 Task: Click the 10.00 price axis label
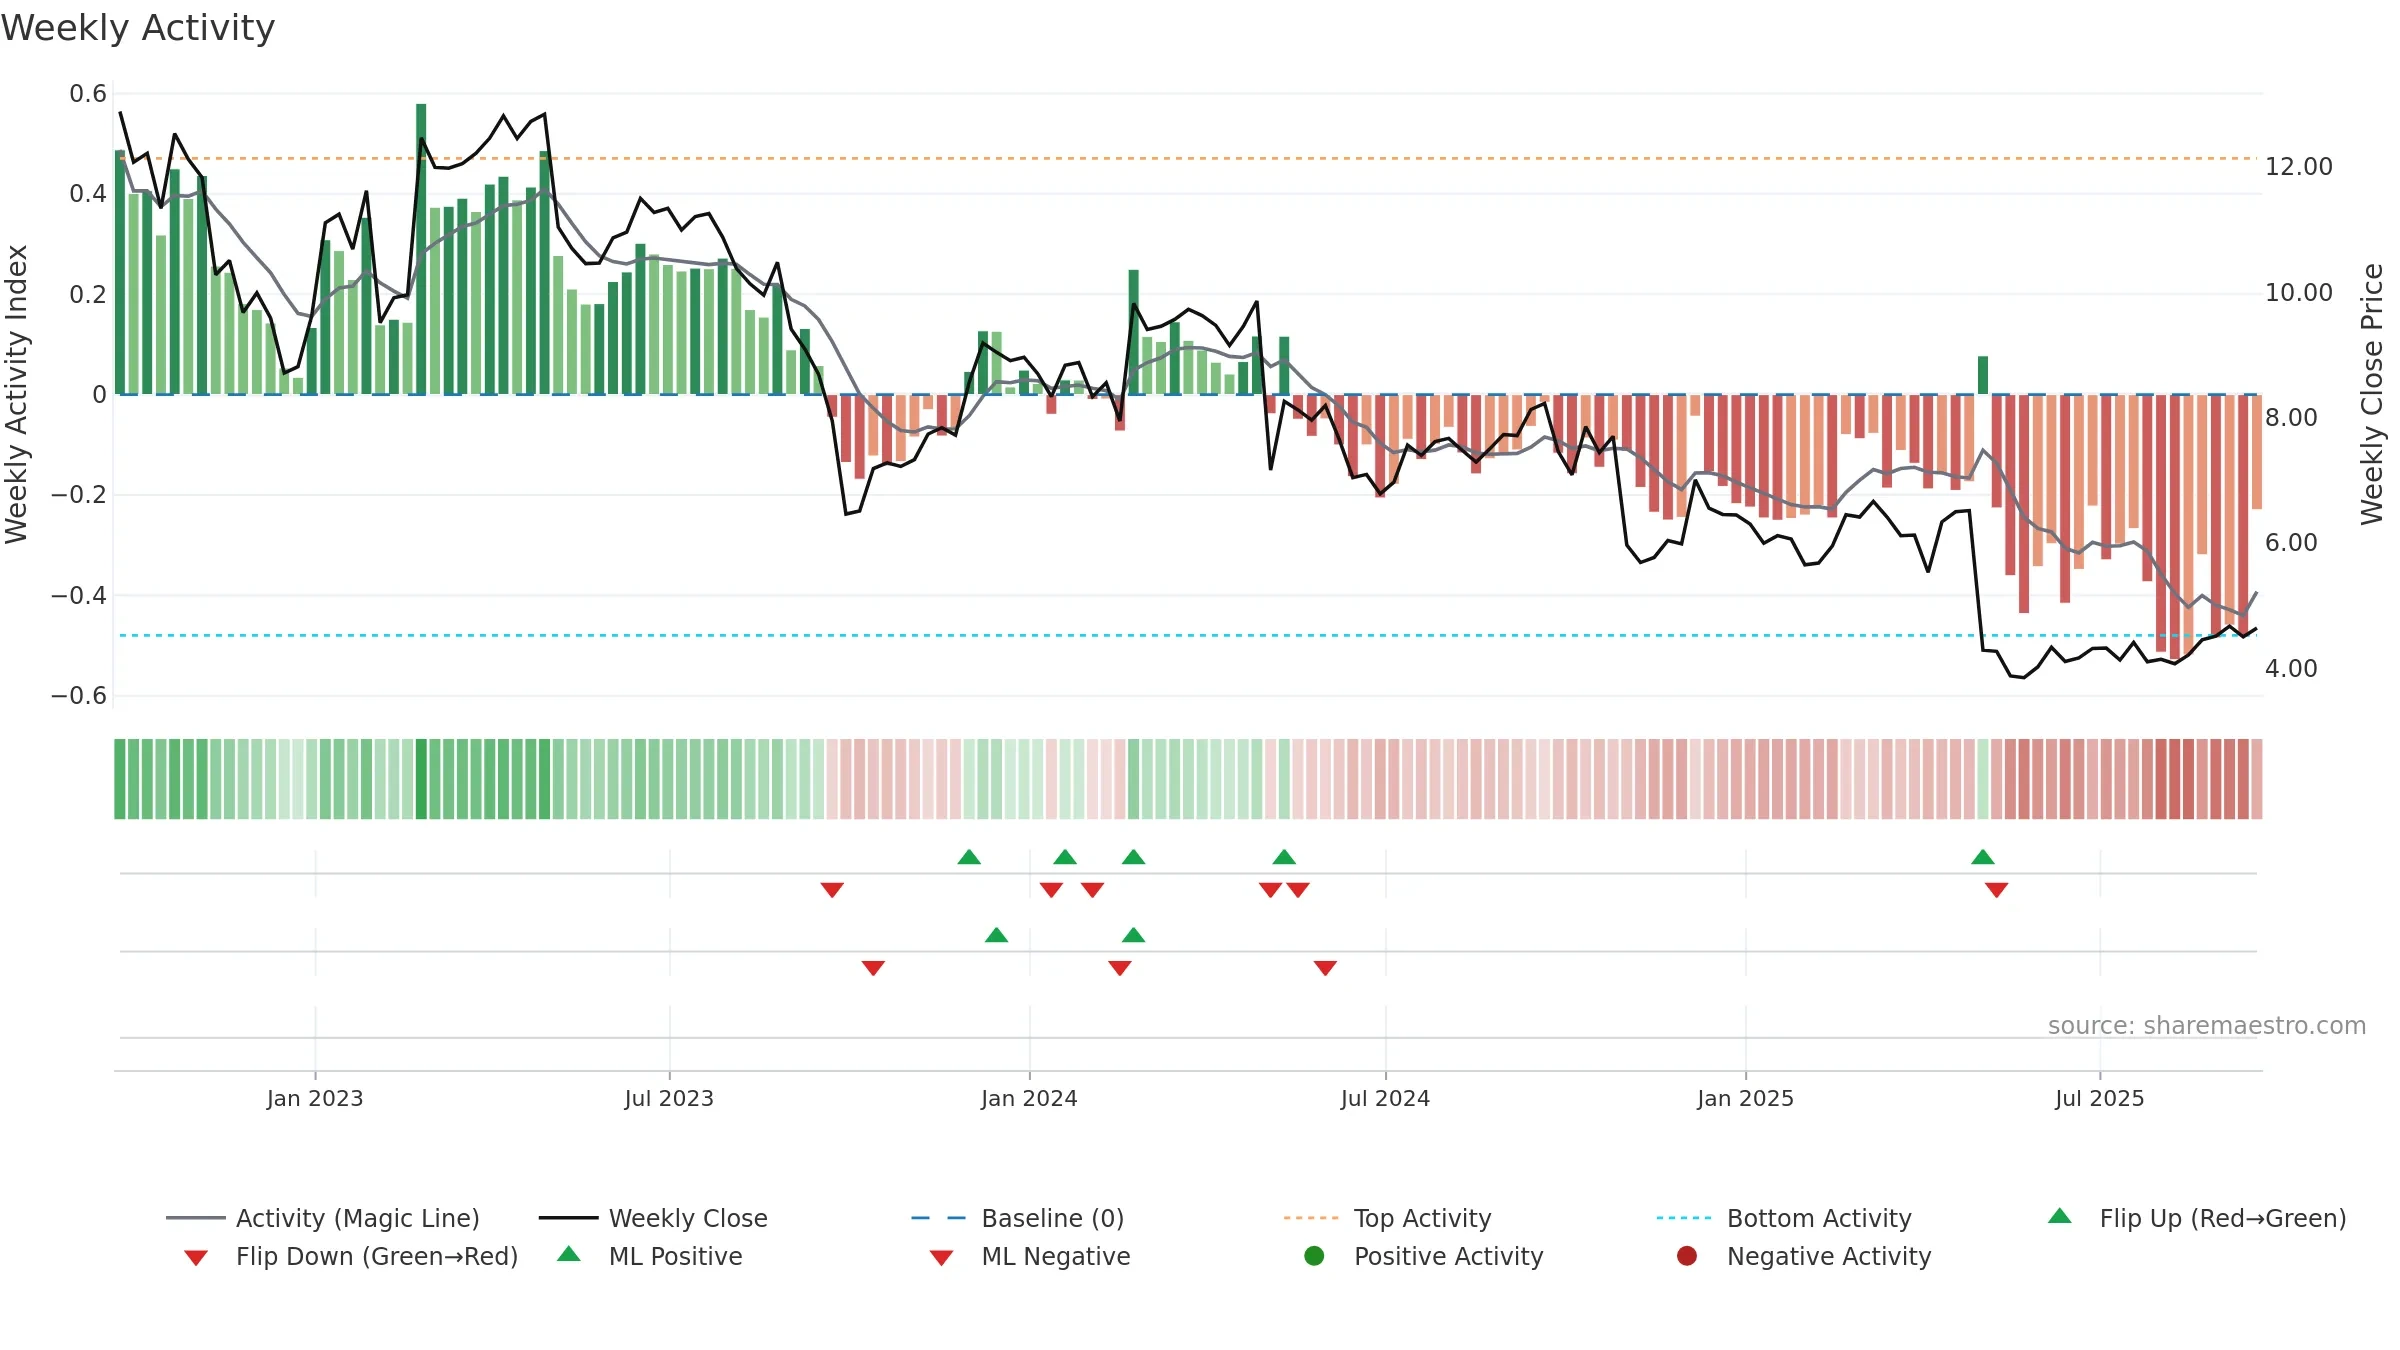pyautogui.click(x=2299, y=293)
